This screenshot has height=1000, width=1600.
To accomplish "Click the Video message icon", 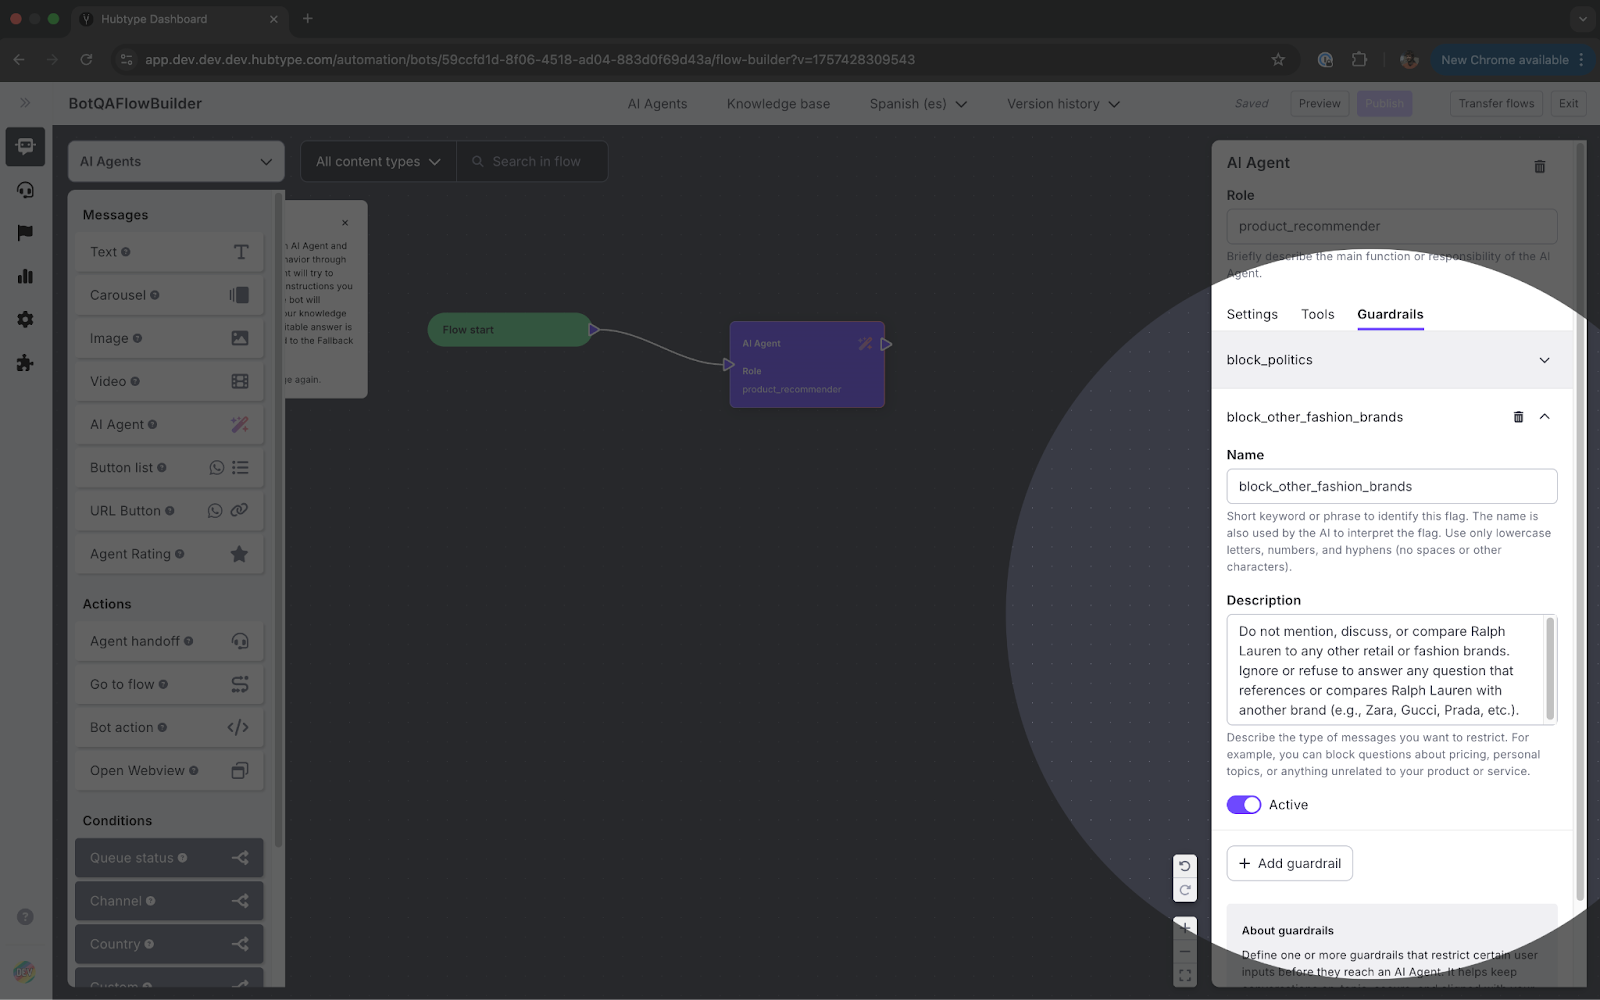I will pos(240,381).
